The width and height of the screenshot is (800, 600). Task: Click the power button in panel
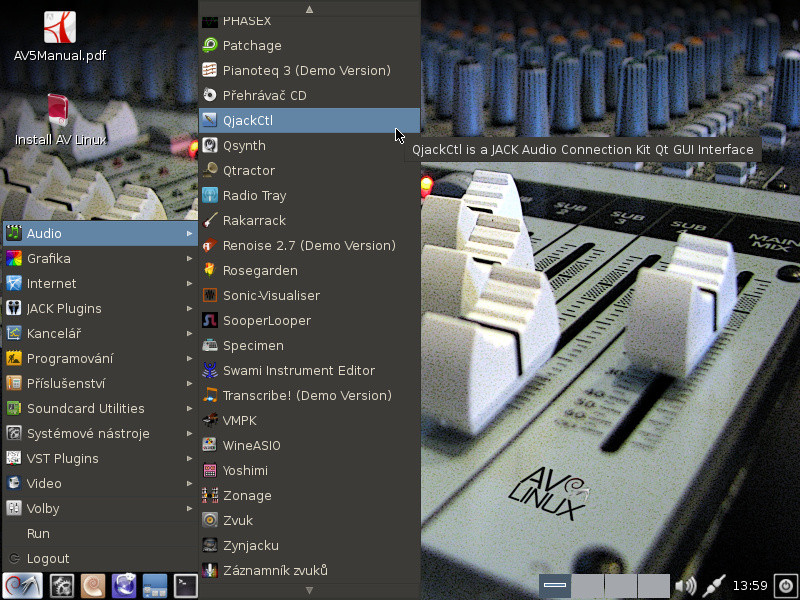[x=786, y=585]
